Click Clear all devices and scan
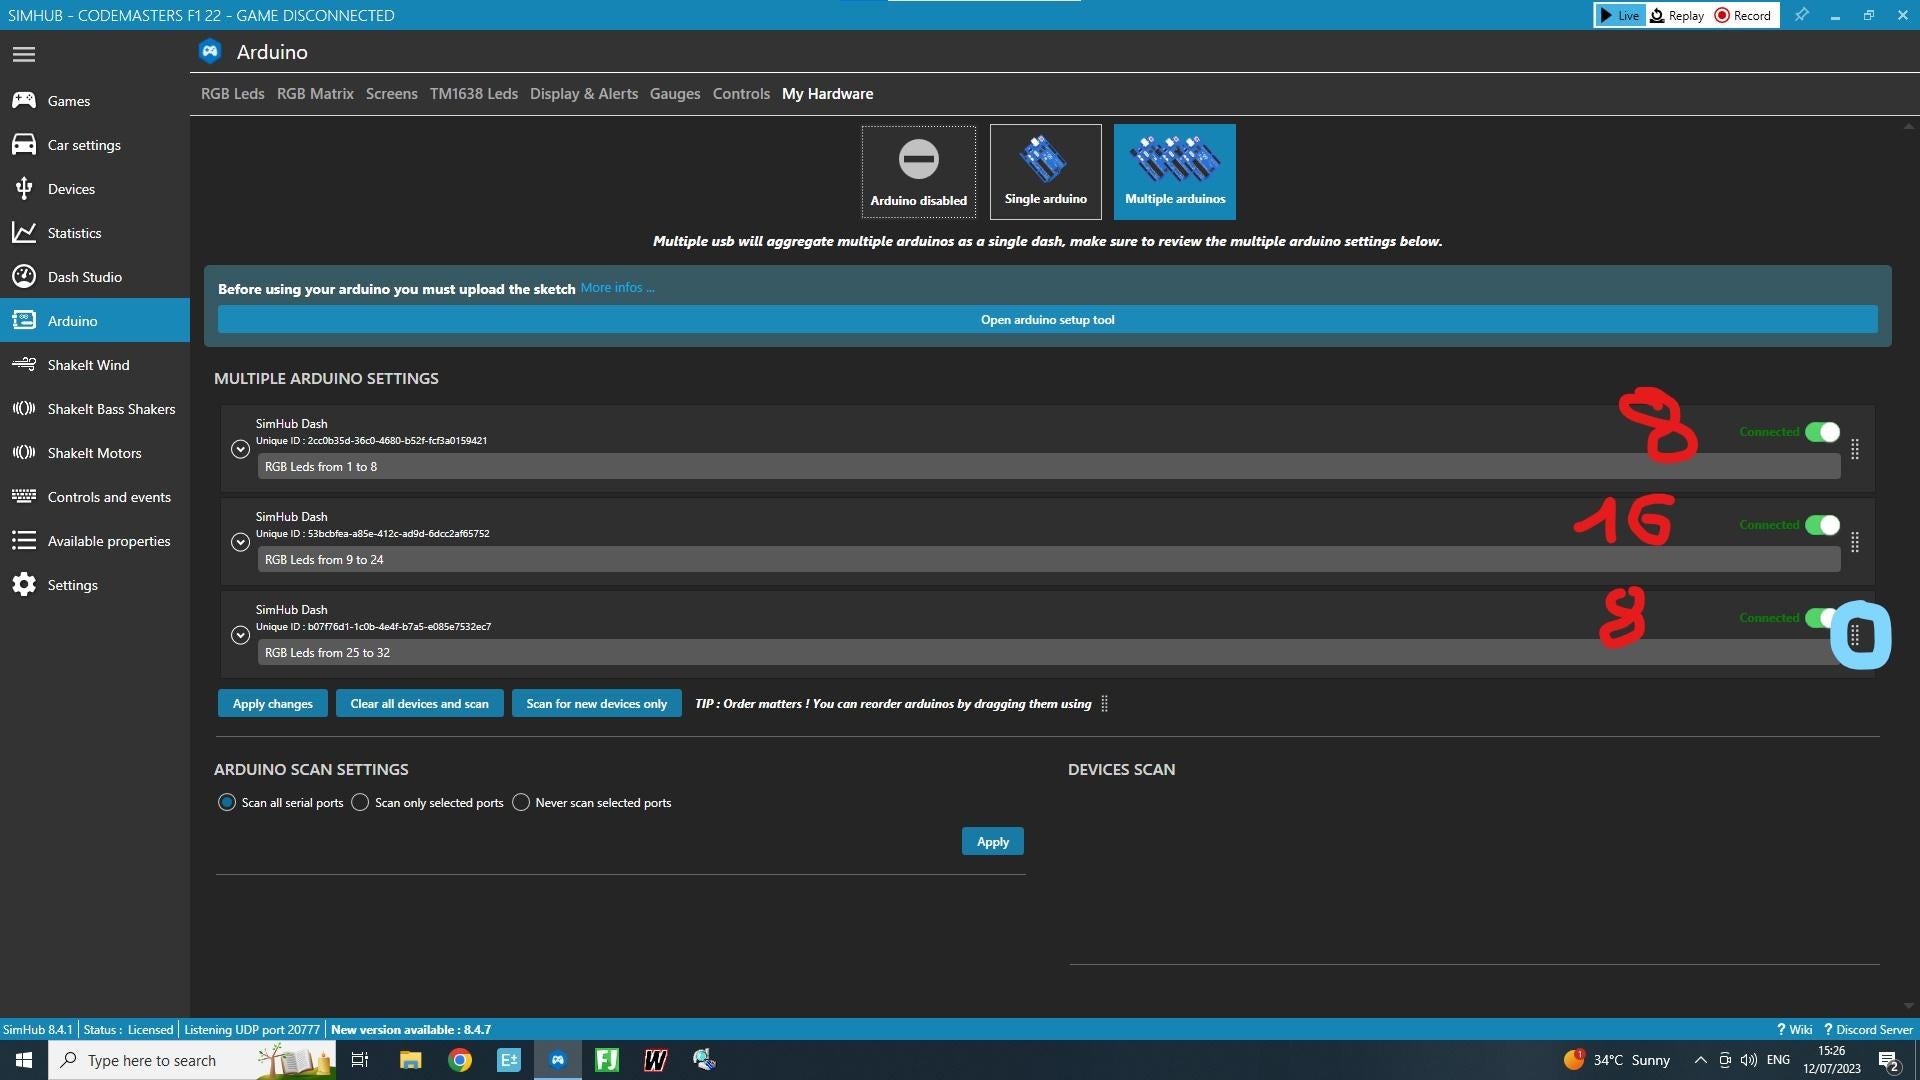This screenshot has height=1080, width=1920. click(419, 703)
